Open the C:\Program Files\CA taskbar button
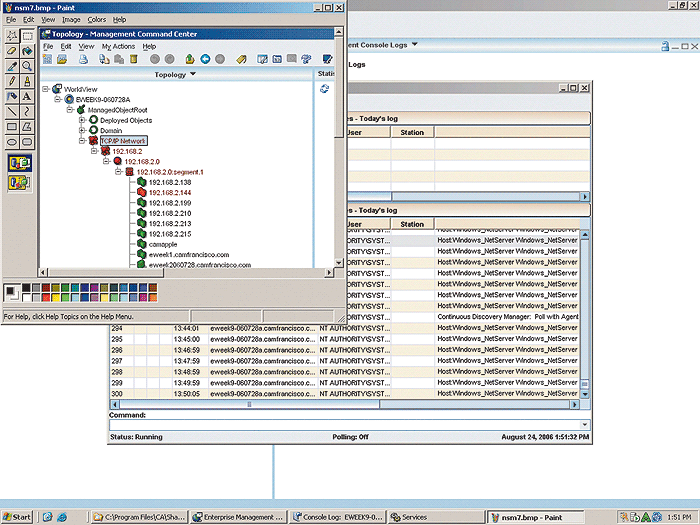 click(139, 517)
